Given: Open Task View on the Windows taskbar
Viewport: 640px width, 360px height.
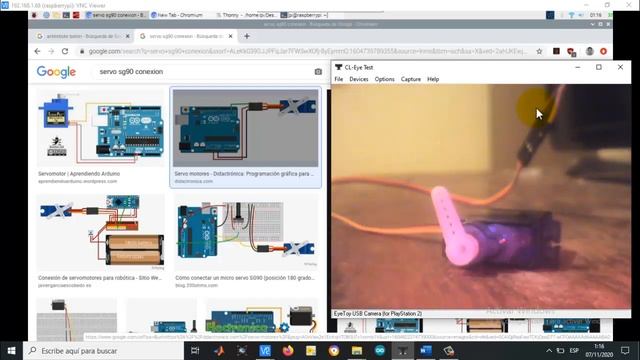Looking at the screenshot, I should click(195, 351).
